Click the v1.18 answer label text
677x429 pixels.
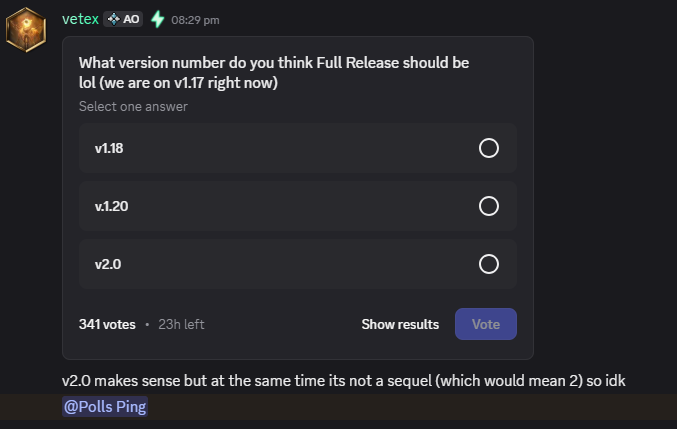tap(109, 148)
